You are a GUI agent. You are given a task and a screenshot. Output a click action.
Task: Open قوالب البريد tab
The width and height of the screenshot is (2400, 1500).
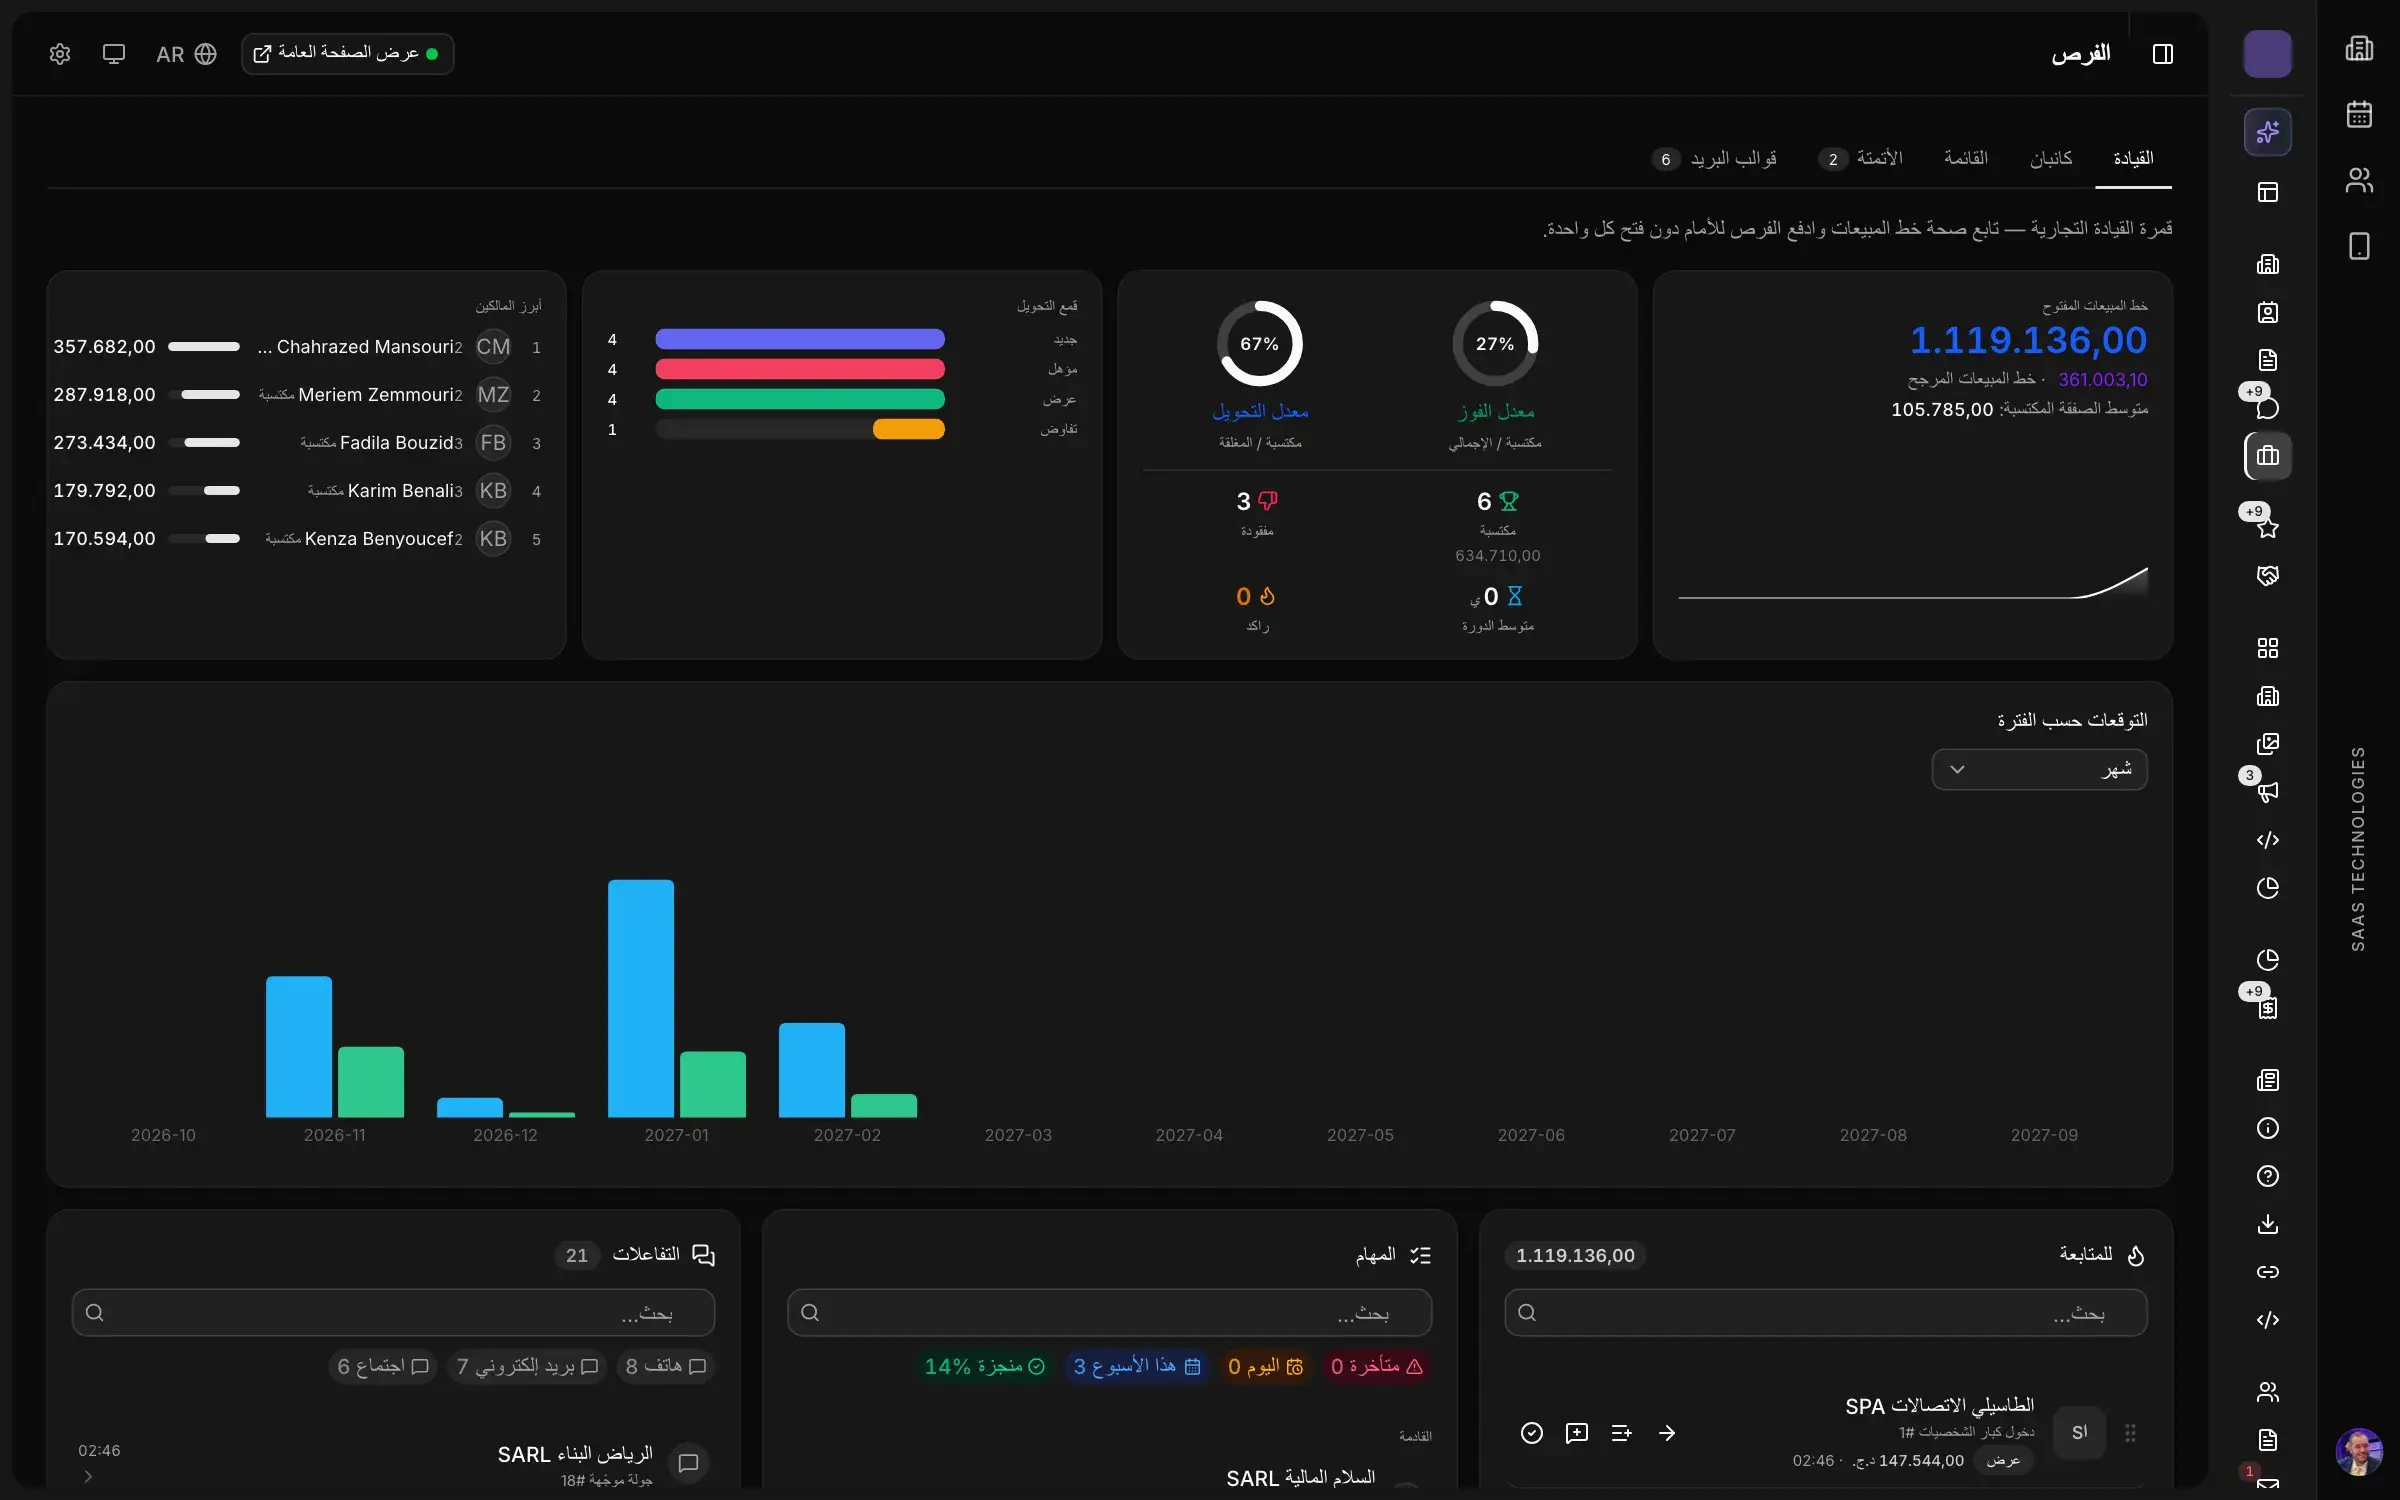pos(1714,158)
